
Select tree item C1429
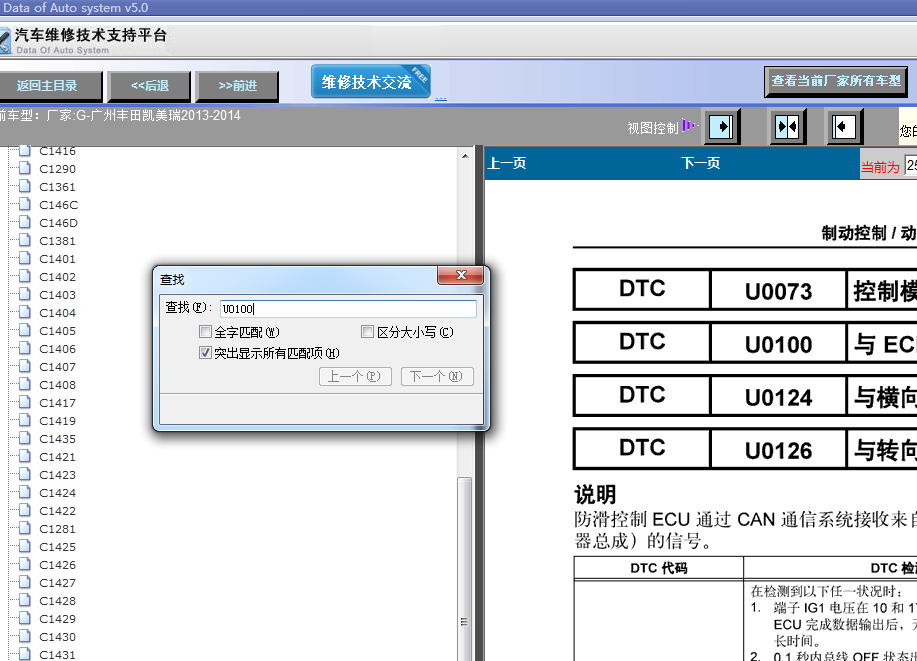pos(57,619)
